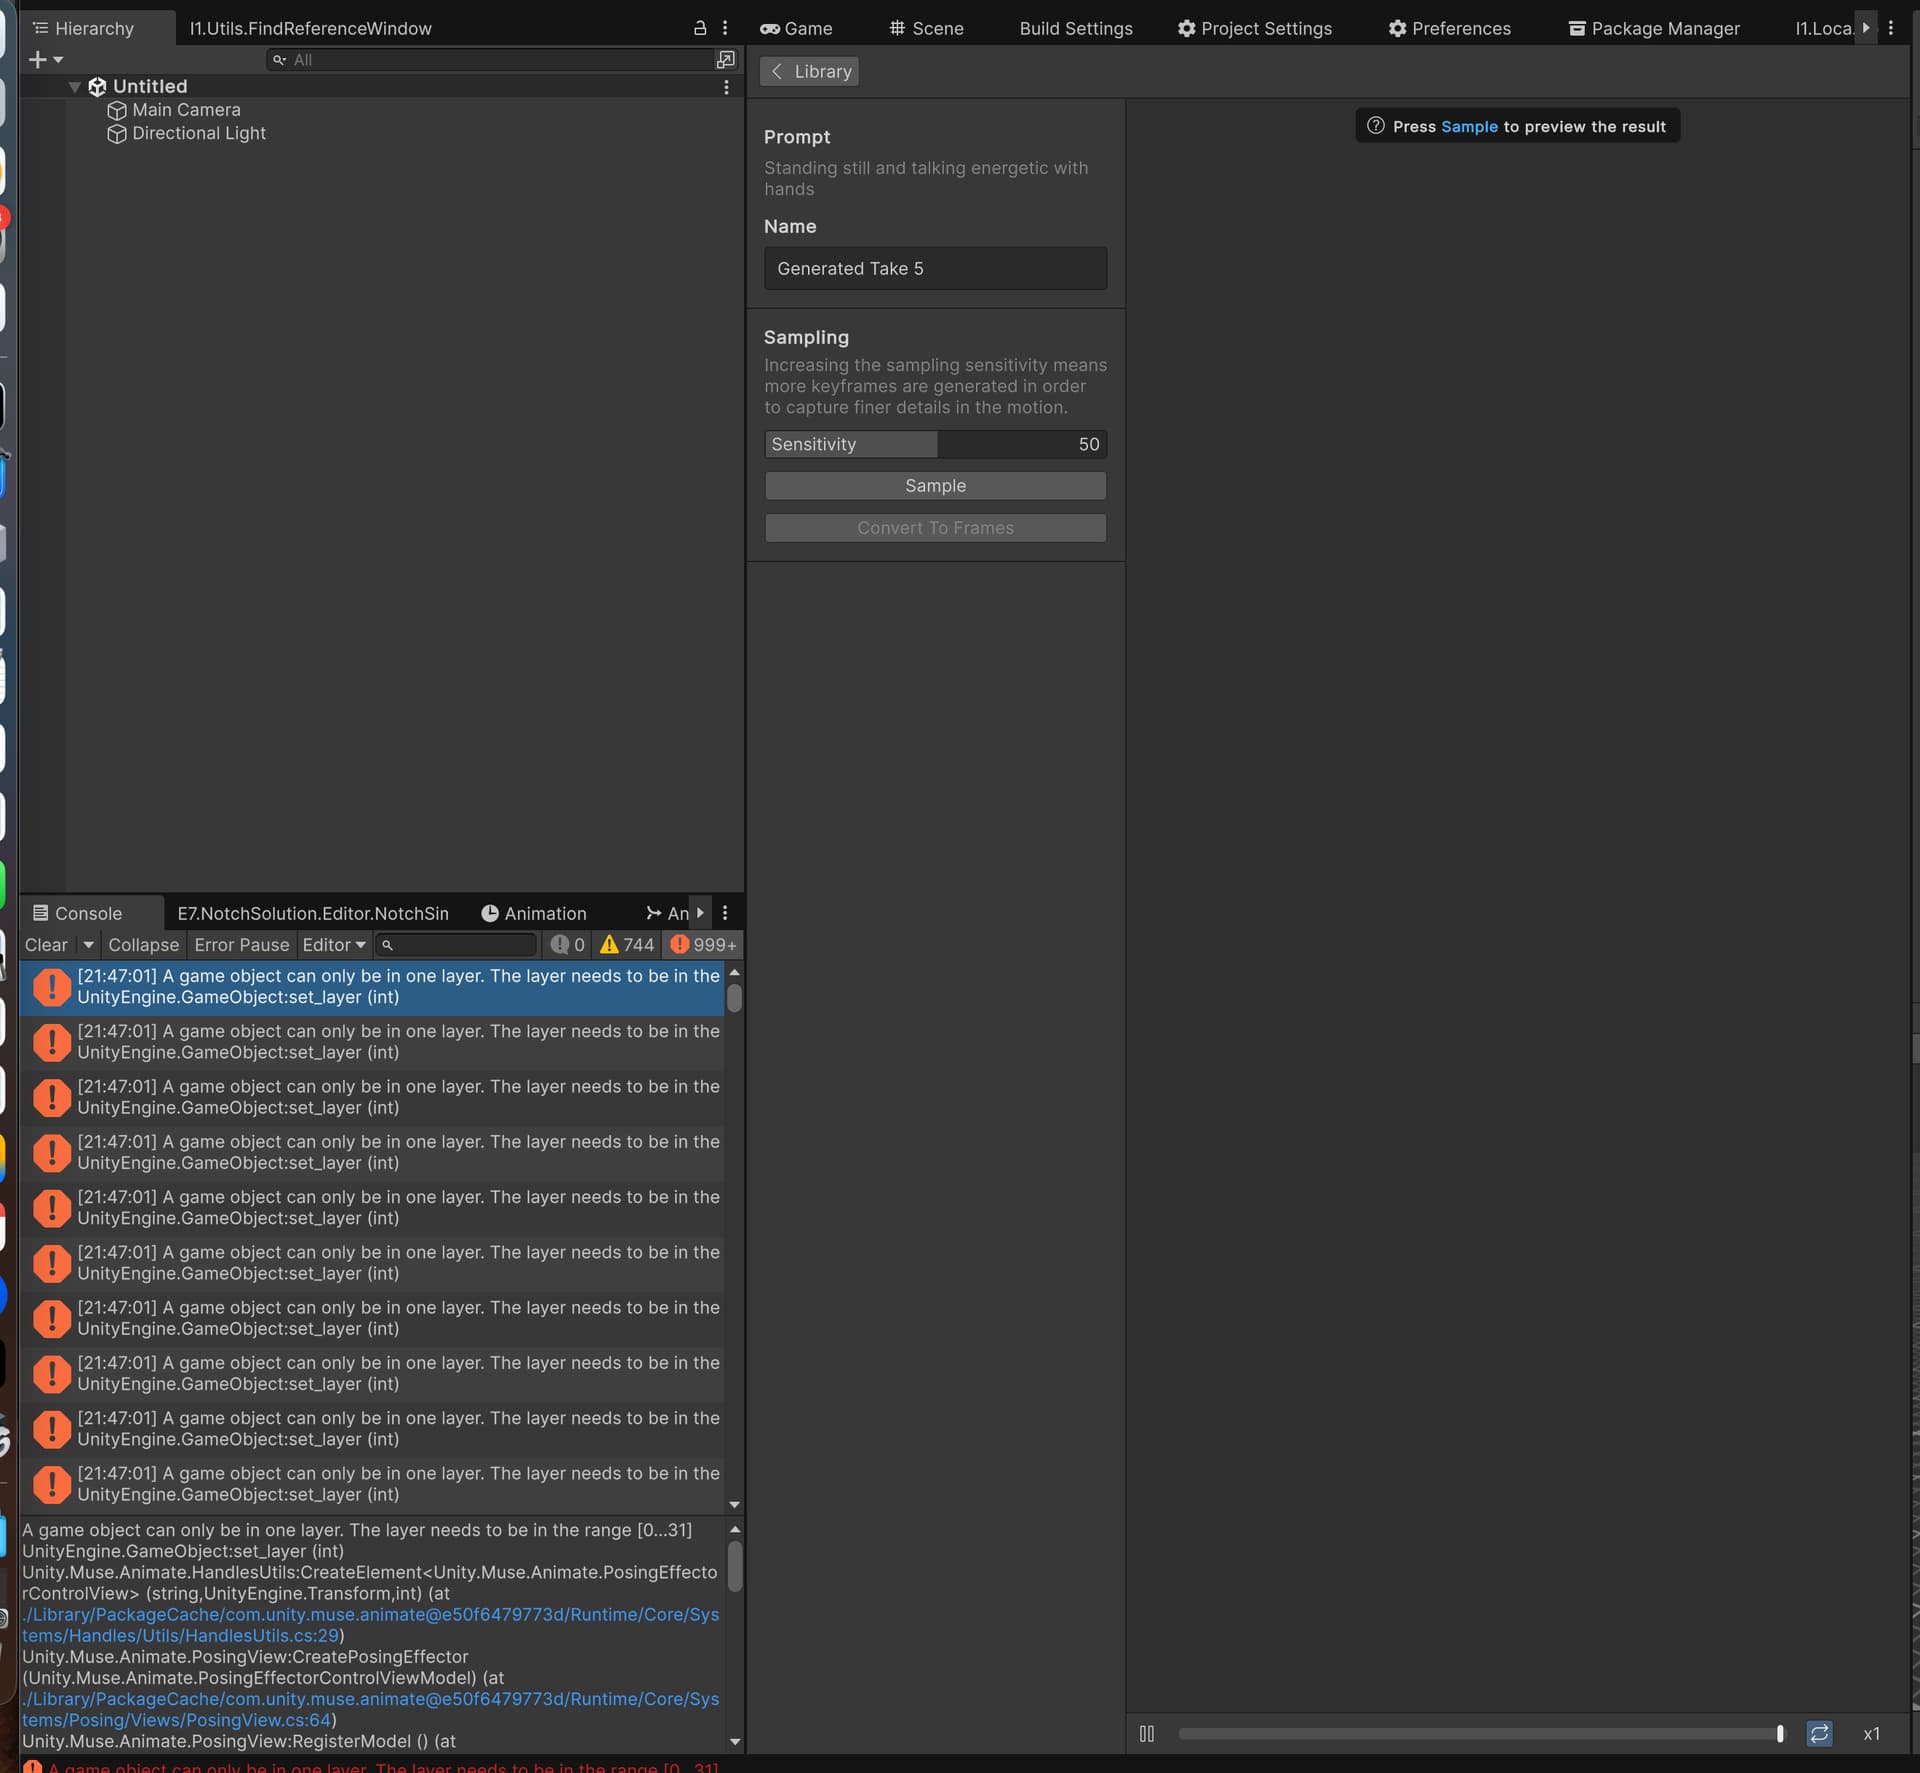The width and height of the screenshot is (1920, 1773).
Task: Open Build Settings from the top bar
Action: pos(1075,28)
